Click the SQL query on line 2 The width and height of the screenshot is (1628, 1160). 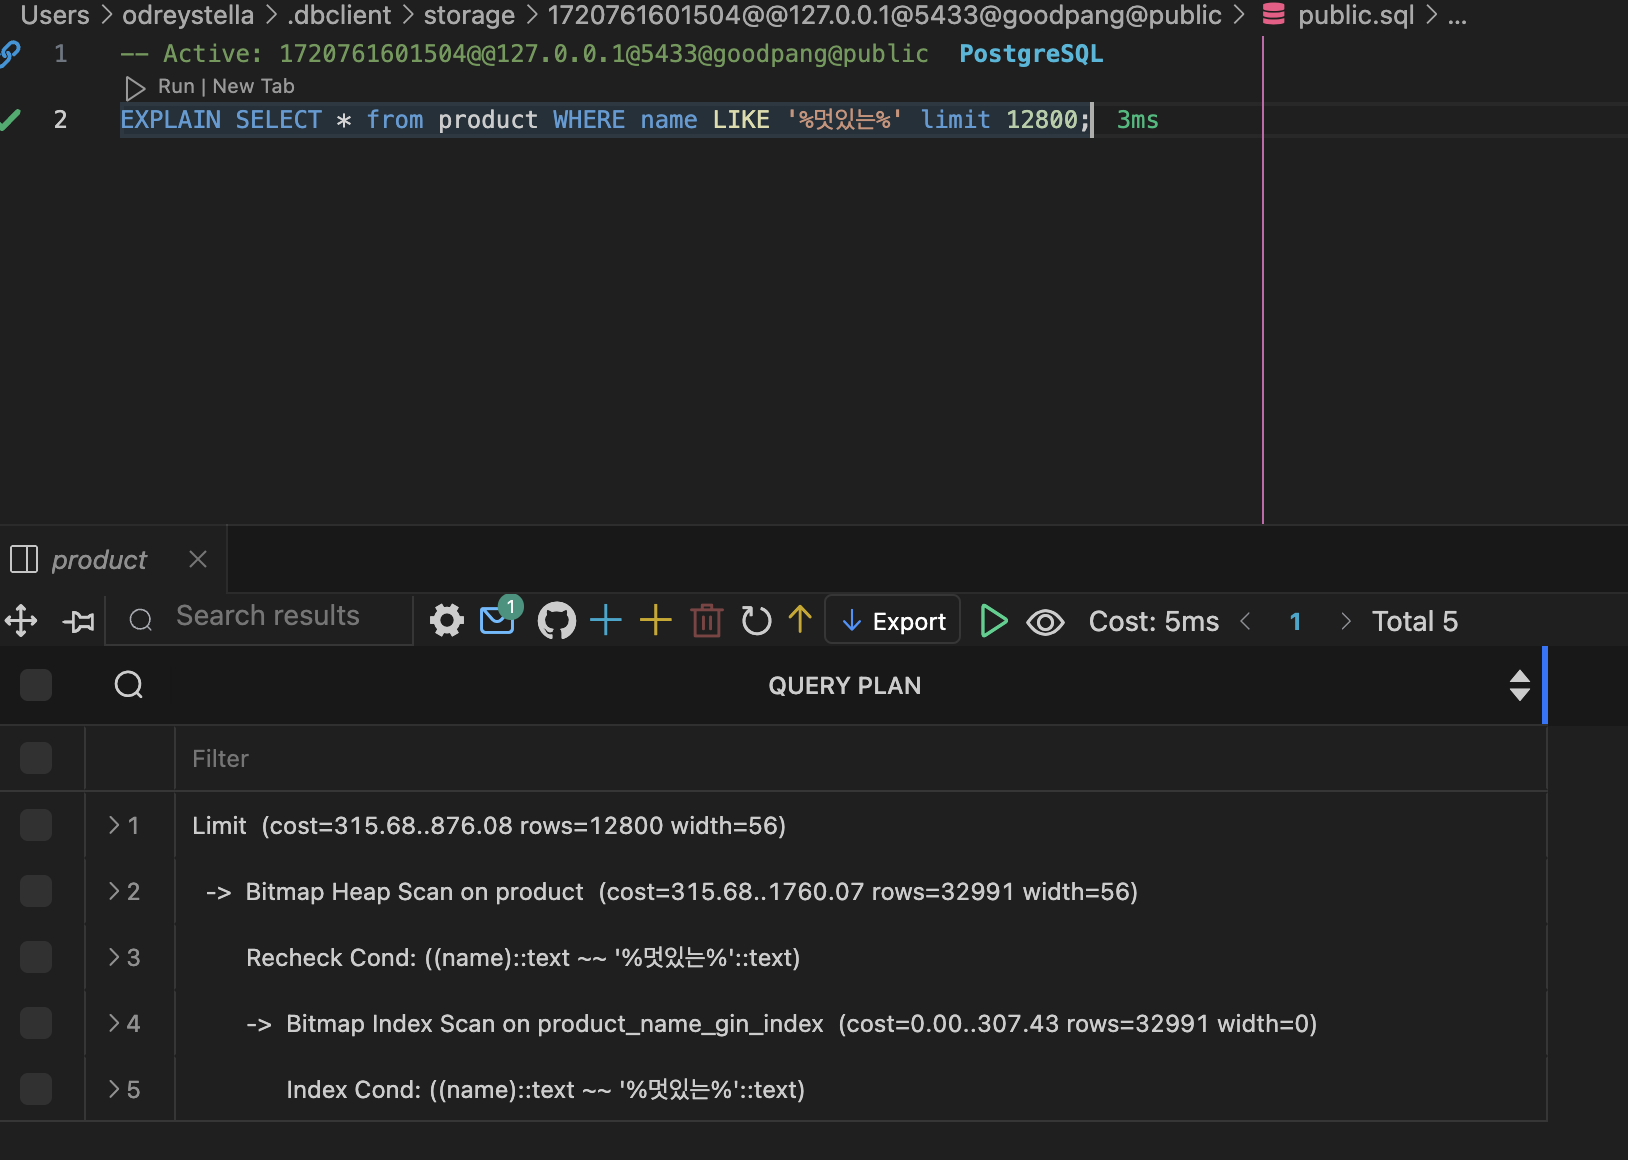[605, 120]
